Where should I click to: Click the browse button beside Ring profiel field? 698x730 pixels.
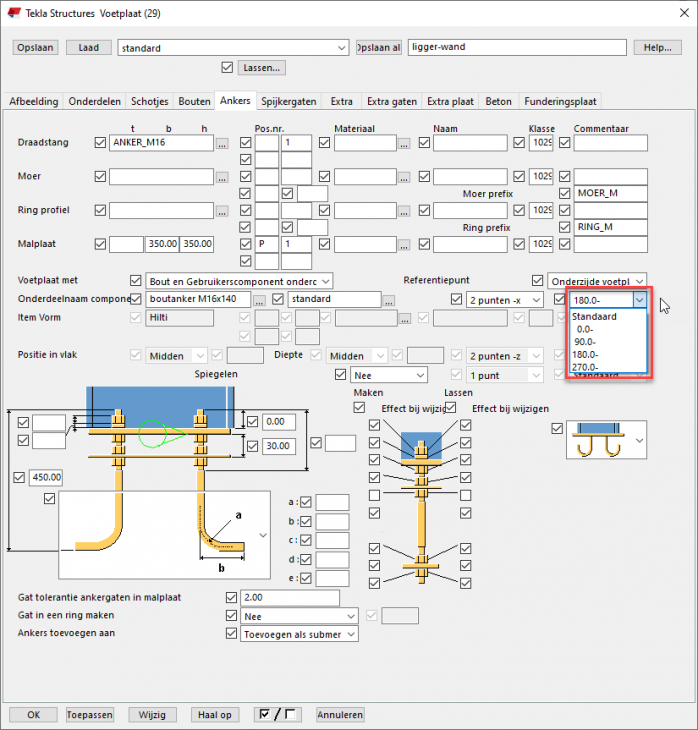point(222,211)
